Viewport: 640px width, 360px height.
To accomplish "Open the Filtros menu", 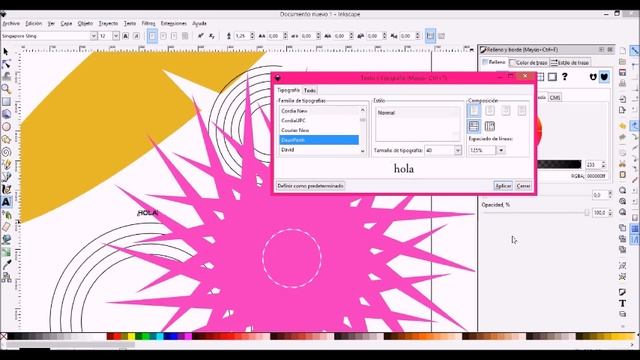I will pos(149,23).
